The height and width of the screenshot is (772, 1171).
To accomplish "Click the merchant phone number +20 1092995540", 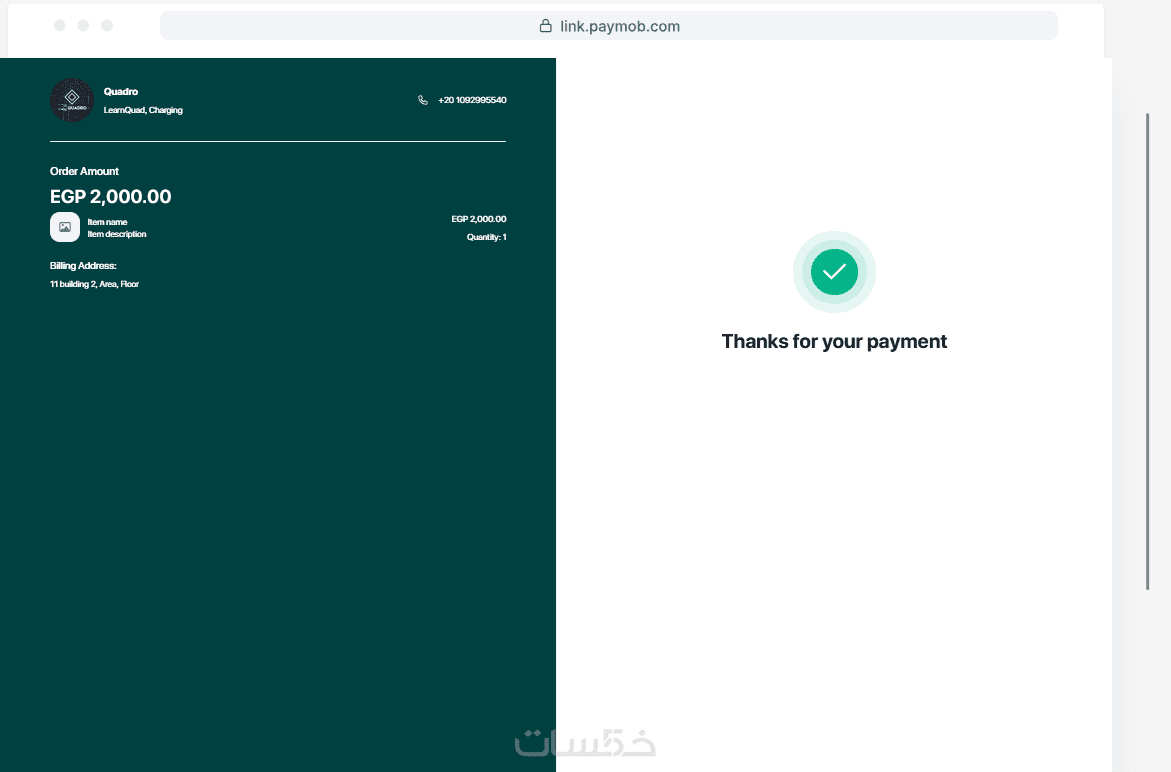I will pos(472,100).
